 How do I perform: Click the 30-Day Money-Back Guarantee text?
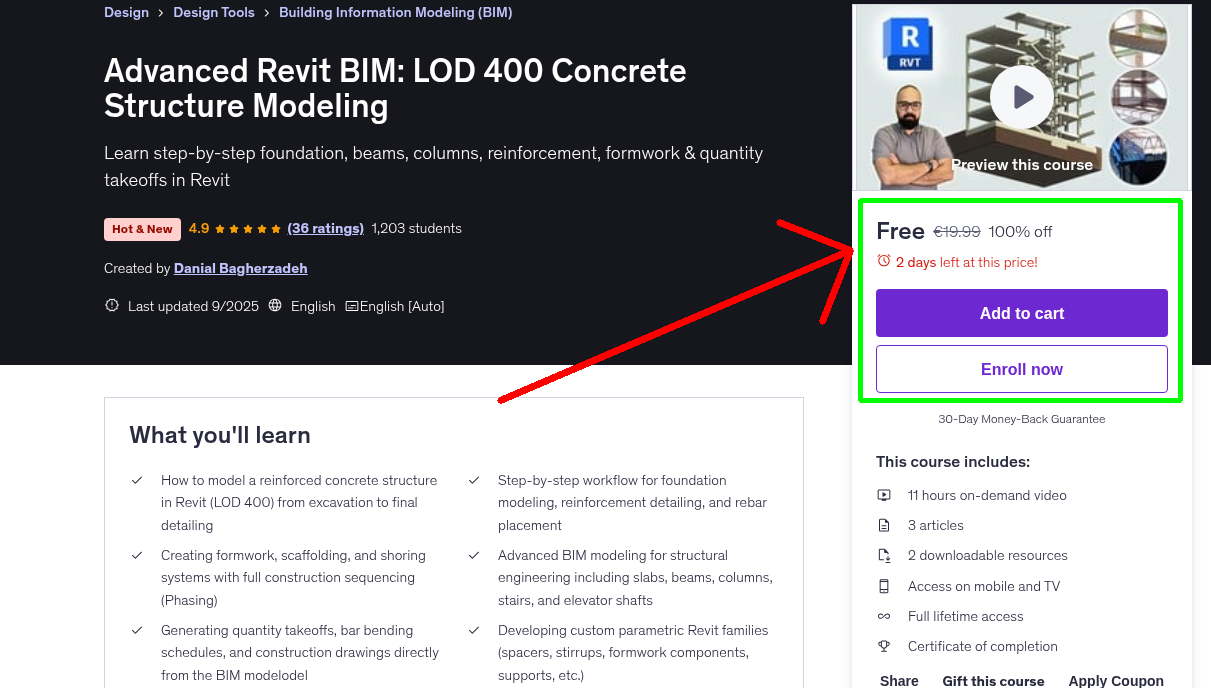[1022, 419]
